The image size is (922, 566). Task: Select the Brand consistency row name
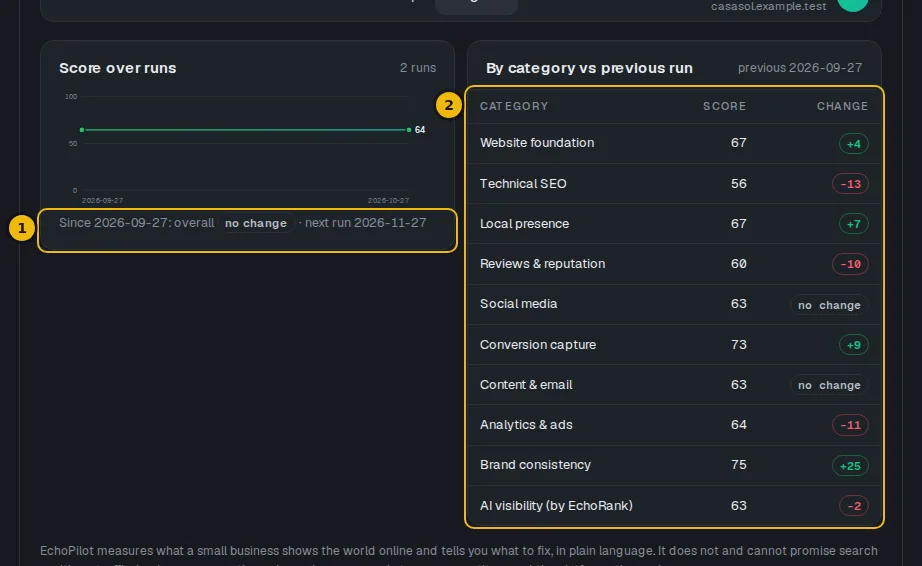point(535,465)
